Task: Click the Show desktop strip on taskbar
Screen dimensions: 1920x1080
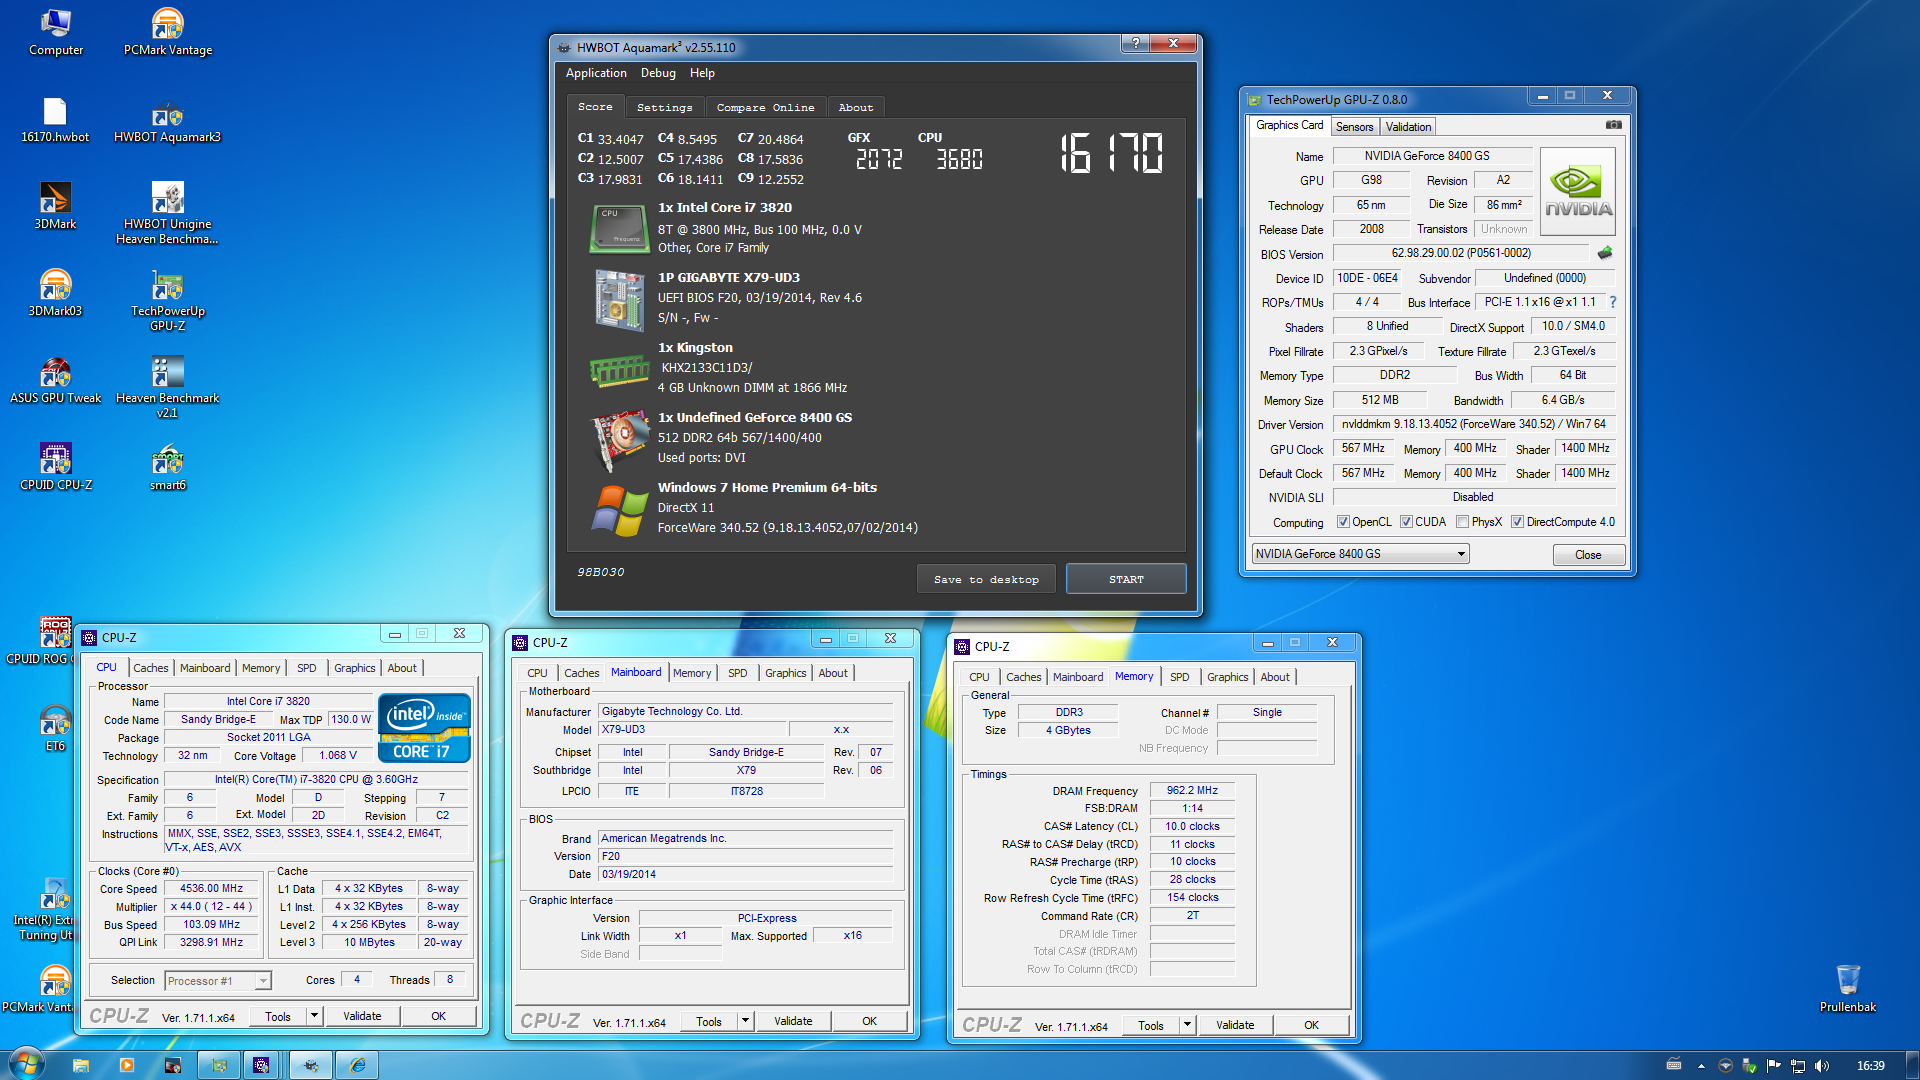Action: 1912,1065
